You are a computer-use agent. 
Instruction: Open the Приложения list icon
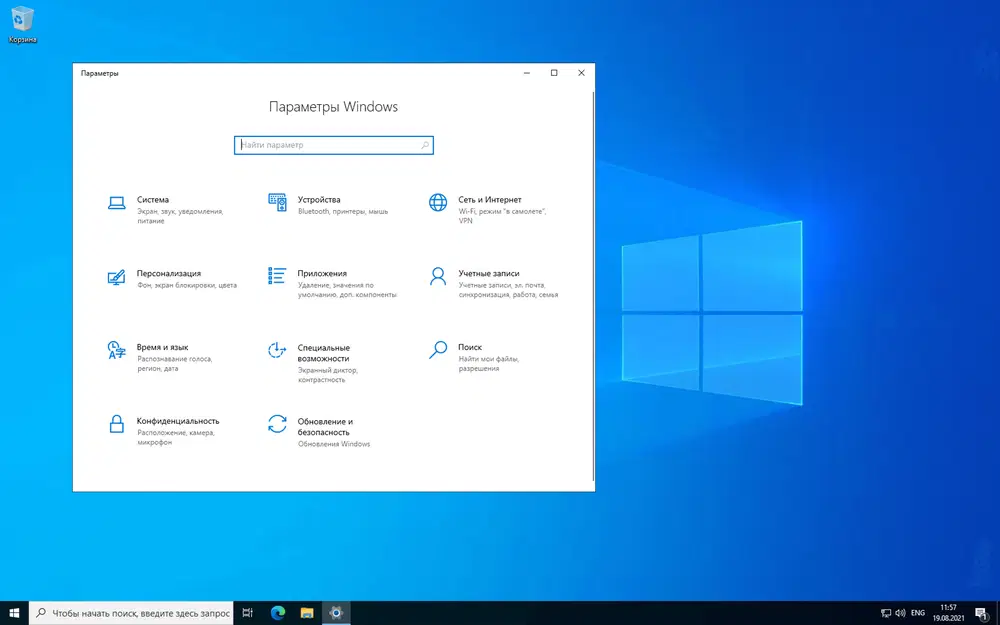pyautogui.click(x=277, y=276)
